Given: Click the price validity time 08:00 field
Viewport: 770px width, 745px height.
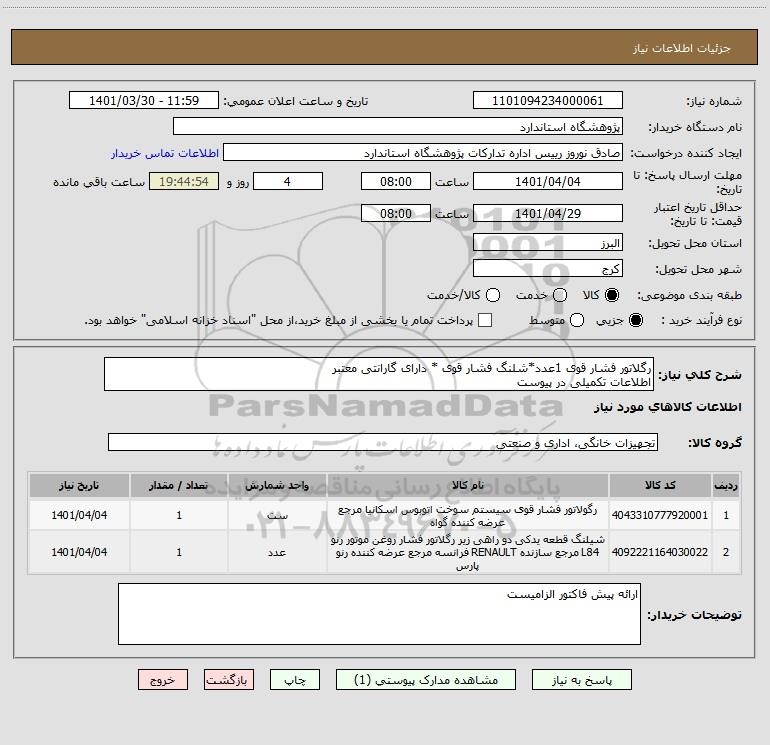Looking at the screenshot, I should 396,213.
